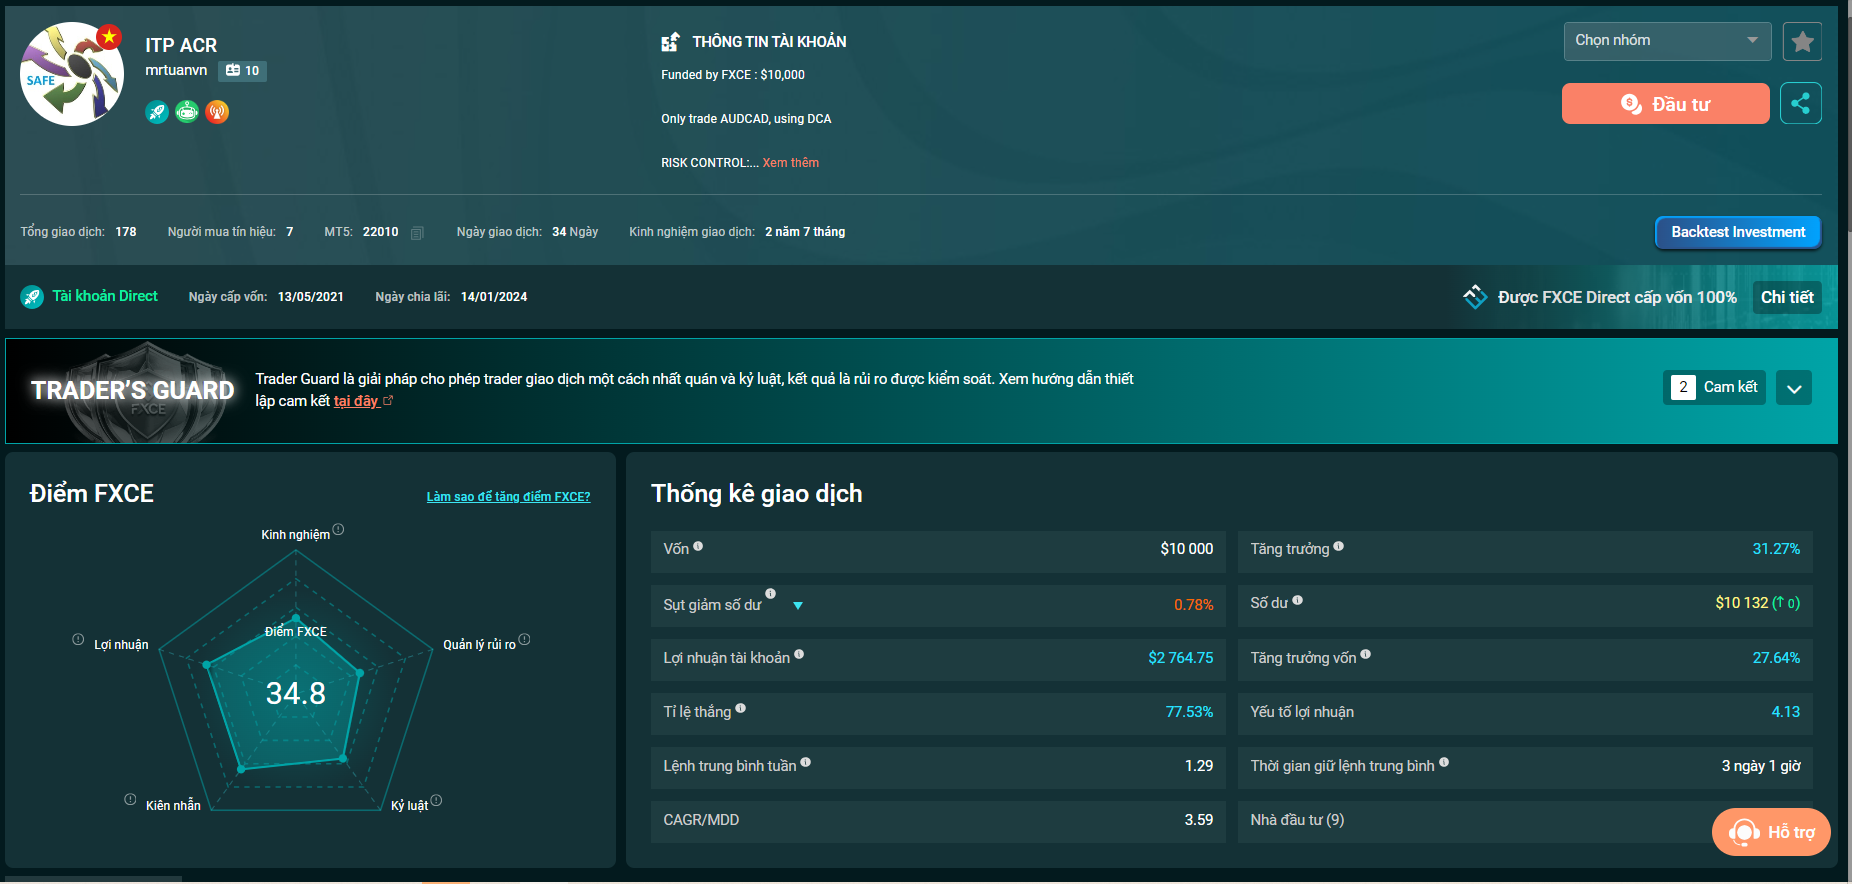1852x884 pixels.
Task: Click the level 10 badge next to mrtuanvn
Action: pos(242,71)
